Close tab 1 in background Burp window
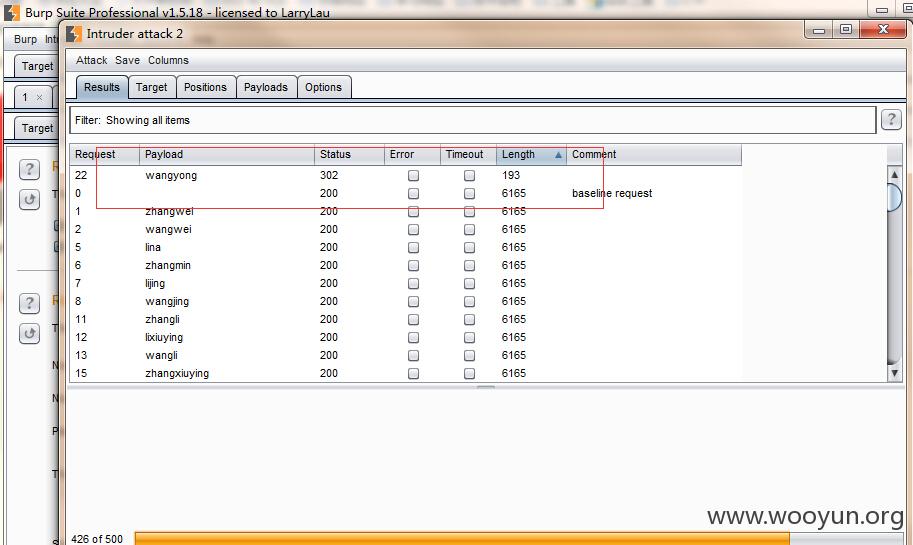This screenshot has width=913, height=545. pyautogui.click(x=40, y=97)
